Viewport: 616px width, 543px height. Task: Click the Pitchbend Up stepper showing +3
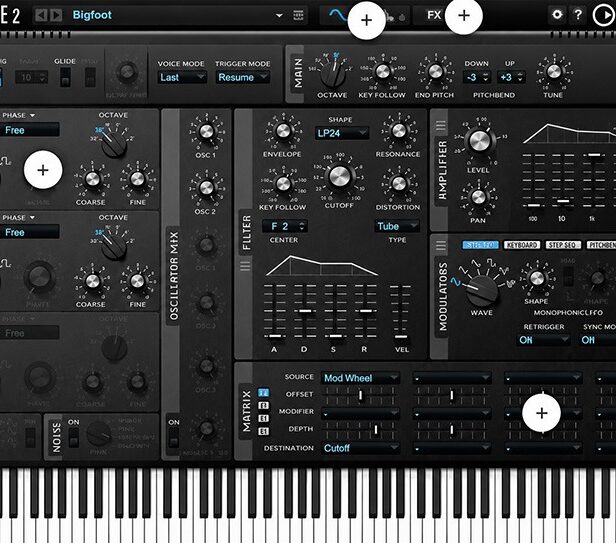[x=511, y=77]
